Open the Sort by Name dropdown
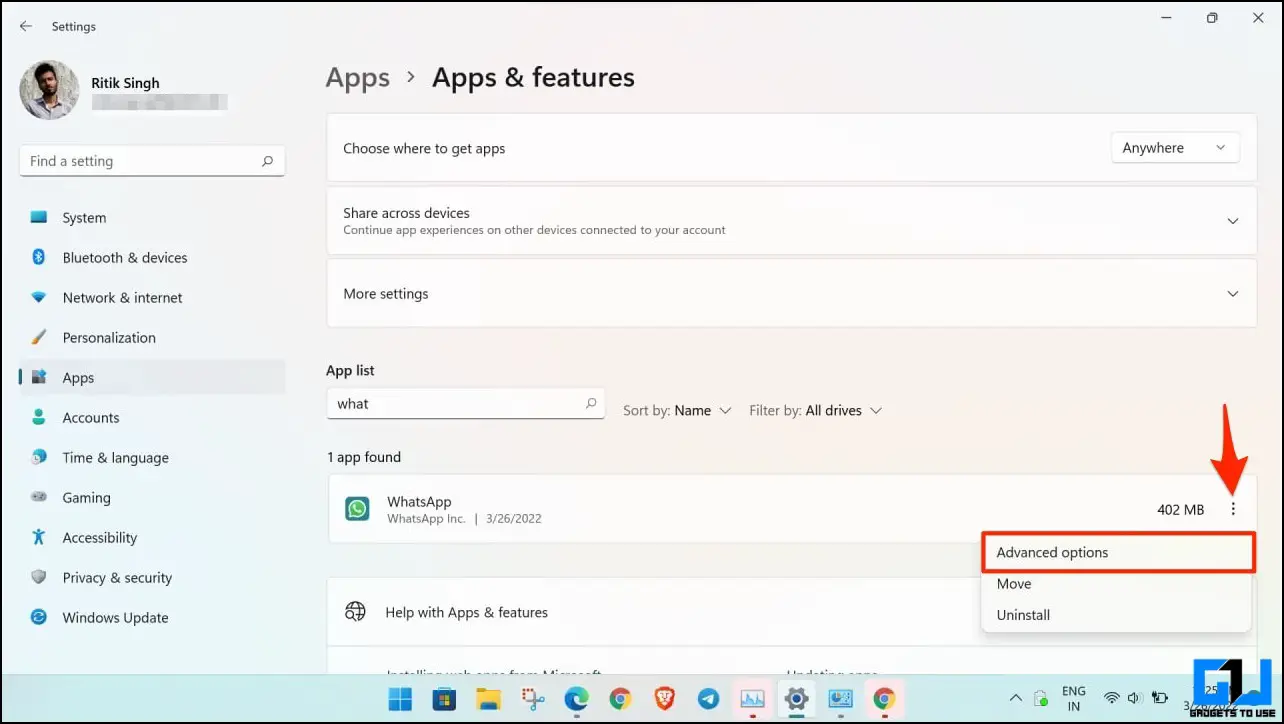The image size is (1284, 724). (x=677, y=411)
